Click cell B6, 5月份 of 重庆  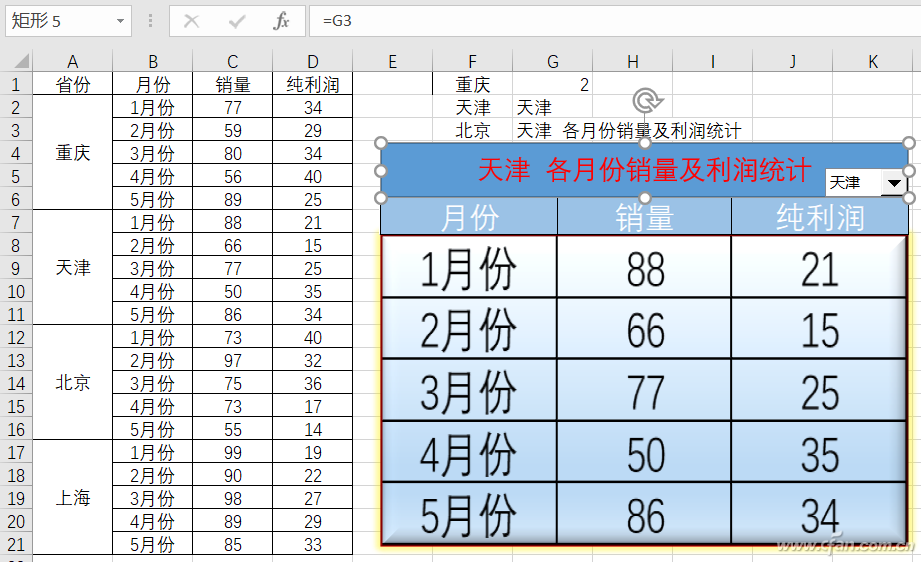tap(153, 199)
